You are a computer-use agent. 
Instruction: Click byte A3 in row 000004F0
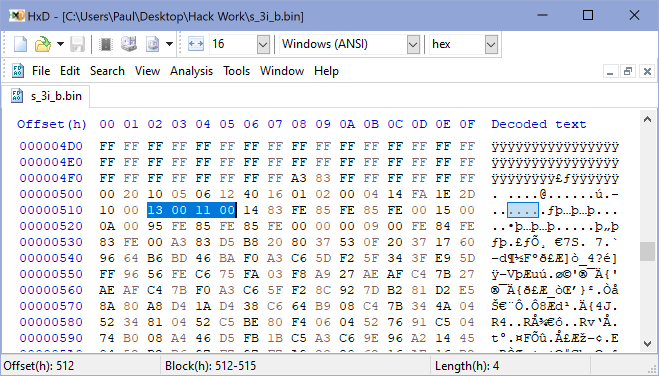pyautogui.click(x=299, y=178)
